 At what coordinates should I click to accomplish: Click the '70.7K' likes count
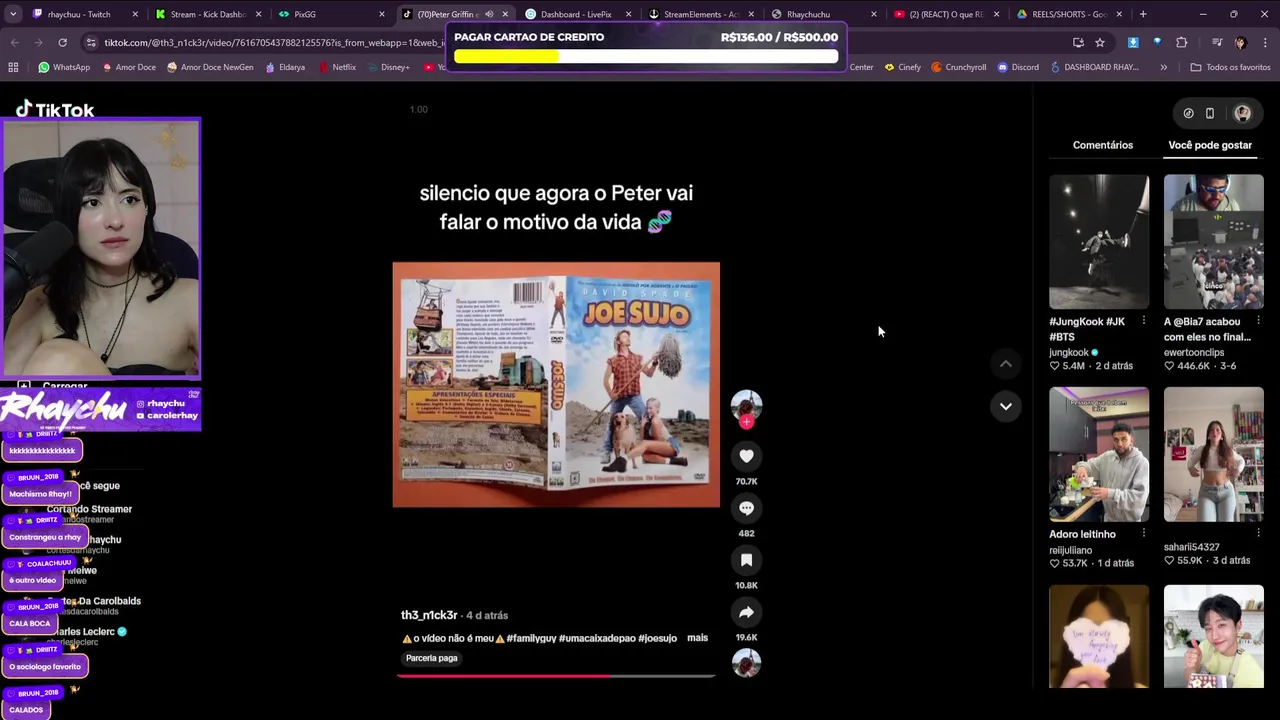tap(746, 481)
